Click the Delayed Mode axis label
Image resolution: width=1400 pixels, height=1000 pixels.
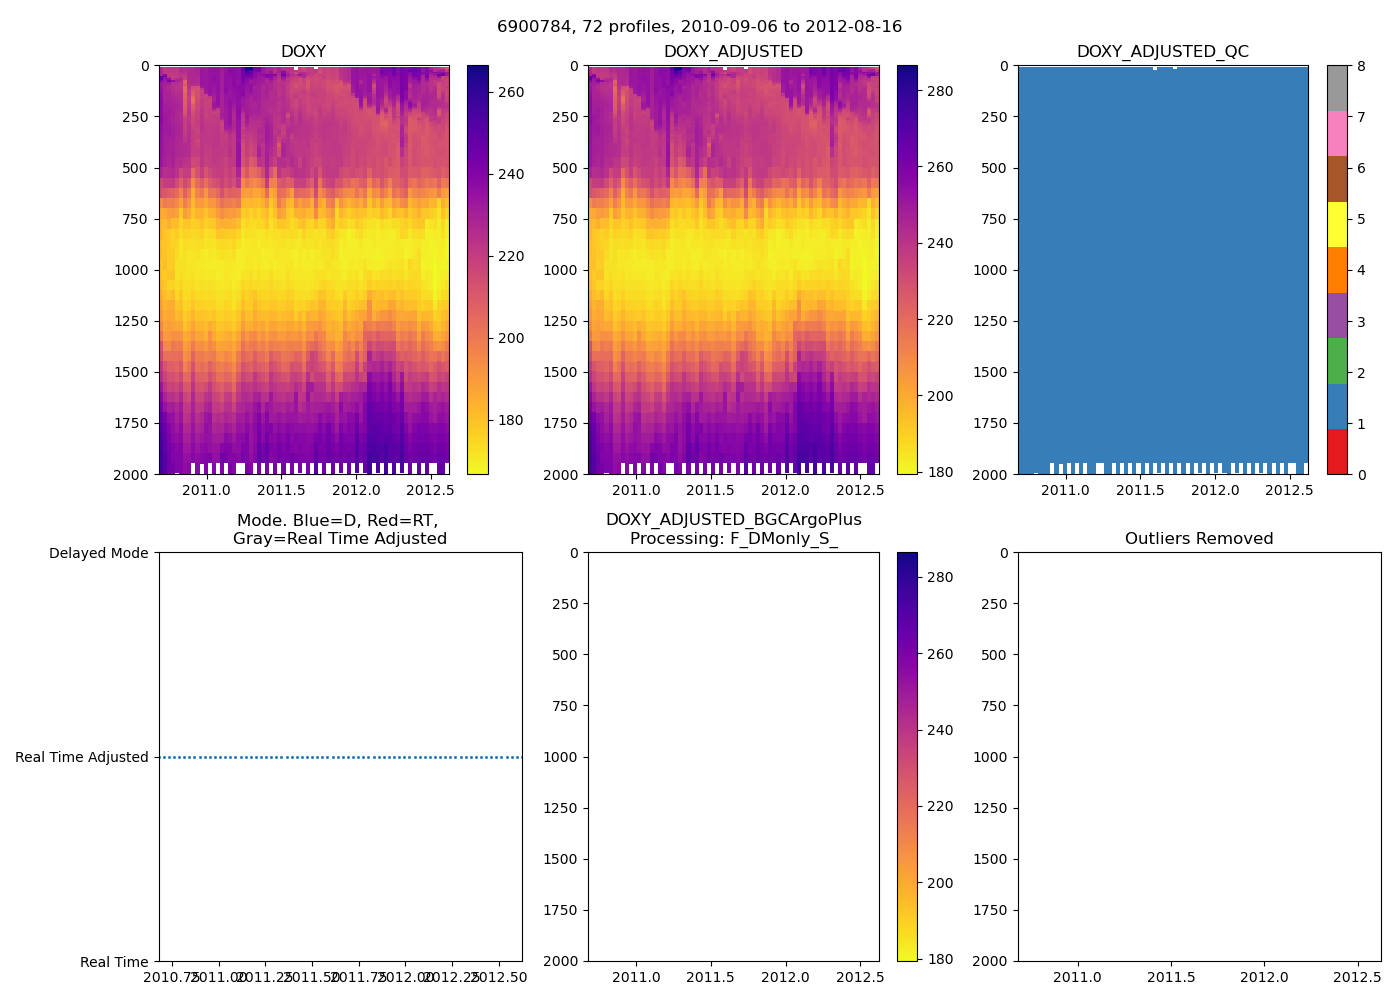pos(98,553)
